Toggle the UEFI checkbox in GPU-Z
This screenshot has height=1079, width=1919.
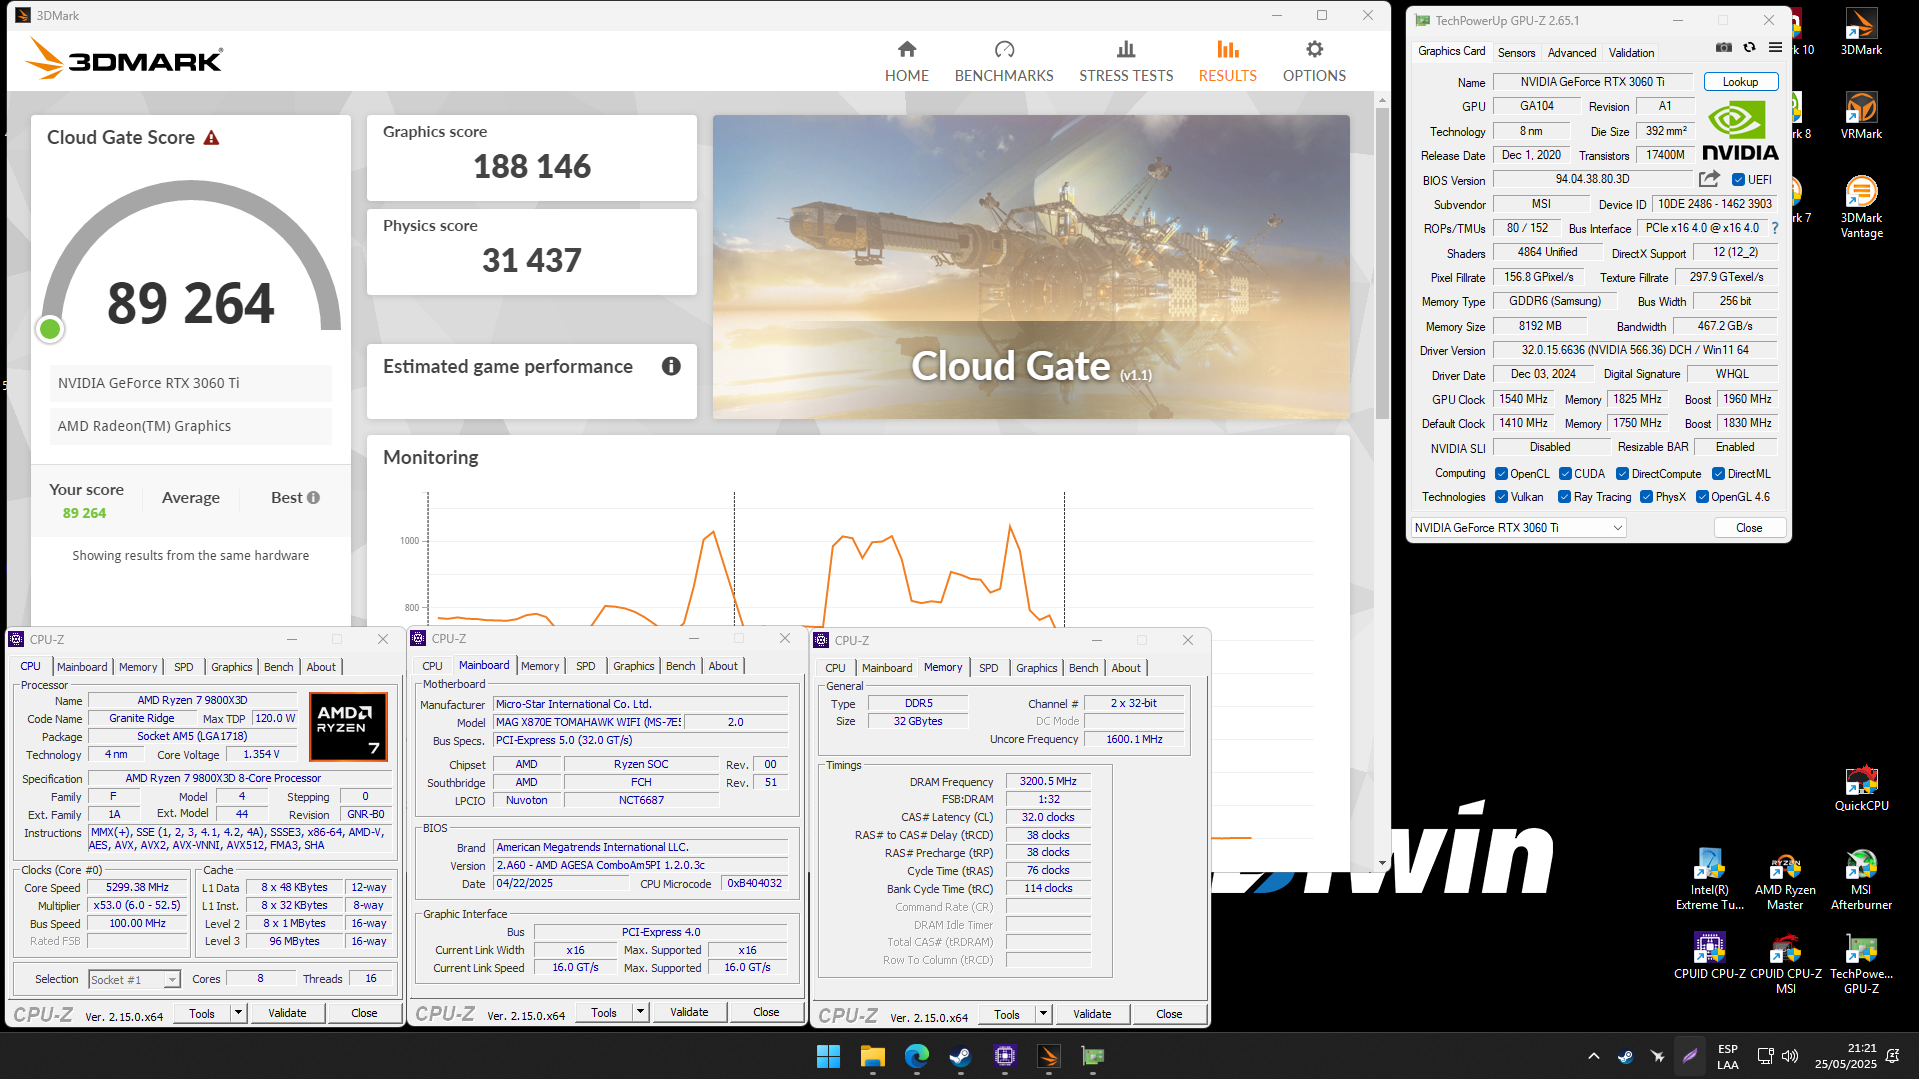1738,180
